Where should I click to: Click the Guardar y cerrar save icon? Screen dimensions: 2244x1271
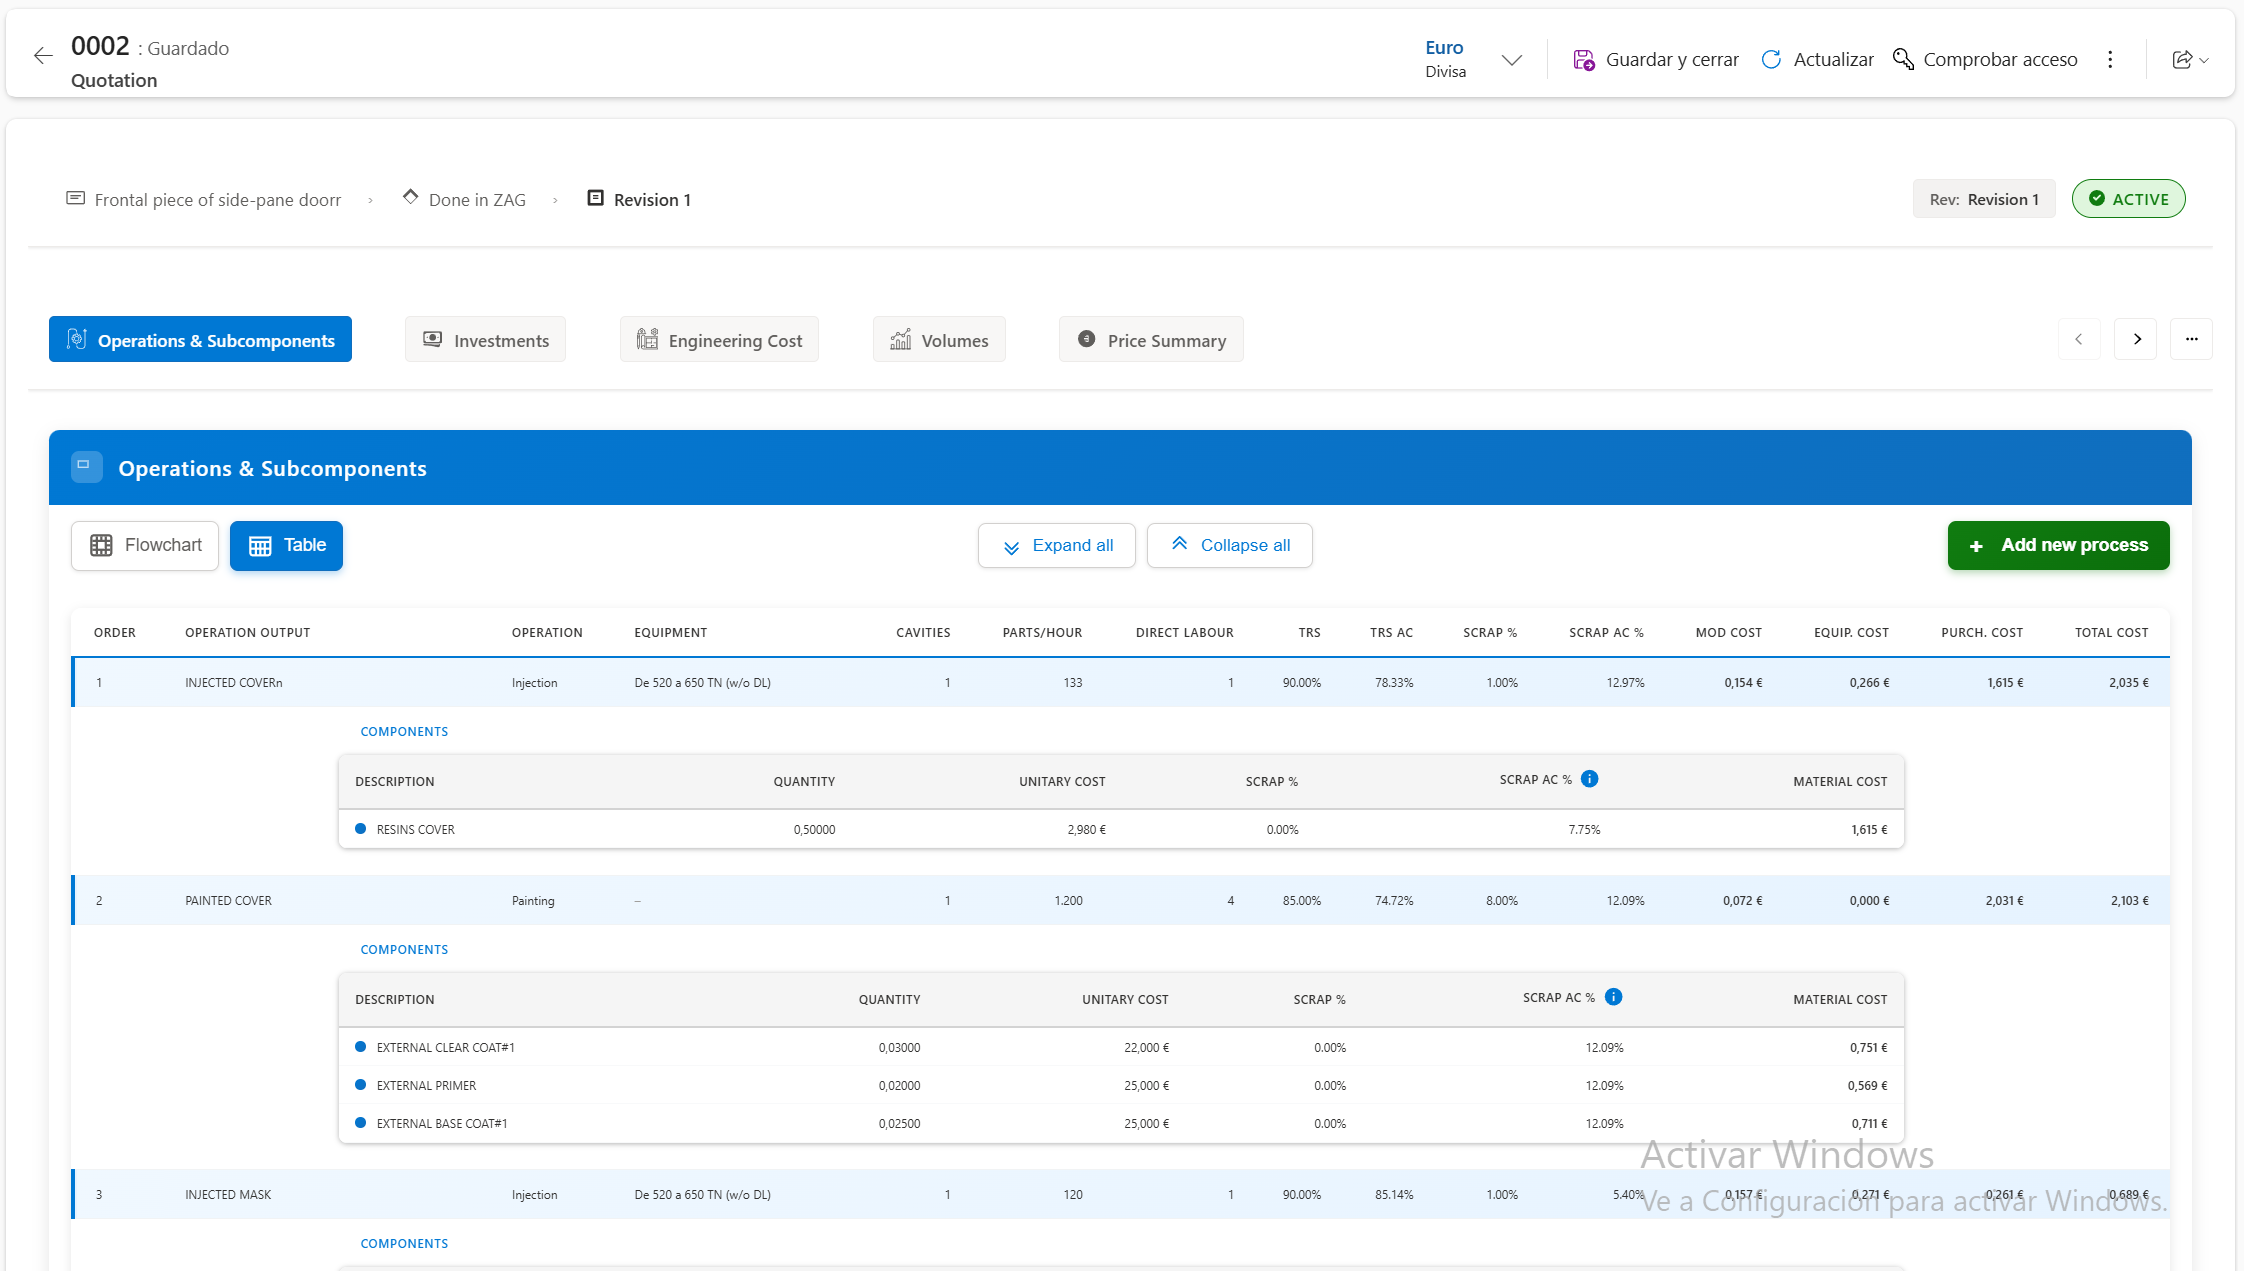[1583, 60]
